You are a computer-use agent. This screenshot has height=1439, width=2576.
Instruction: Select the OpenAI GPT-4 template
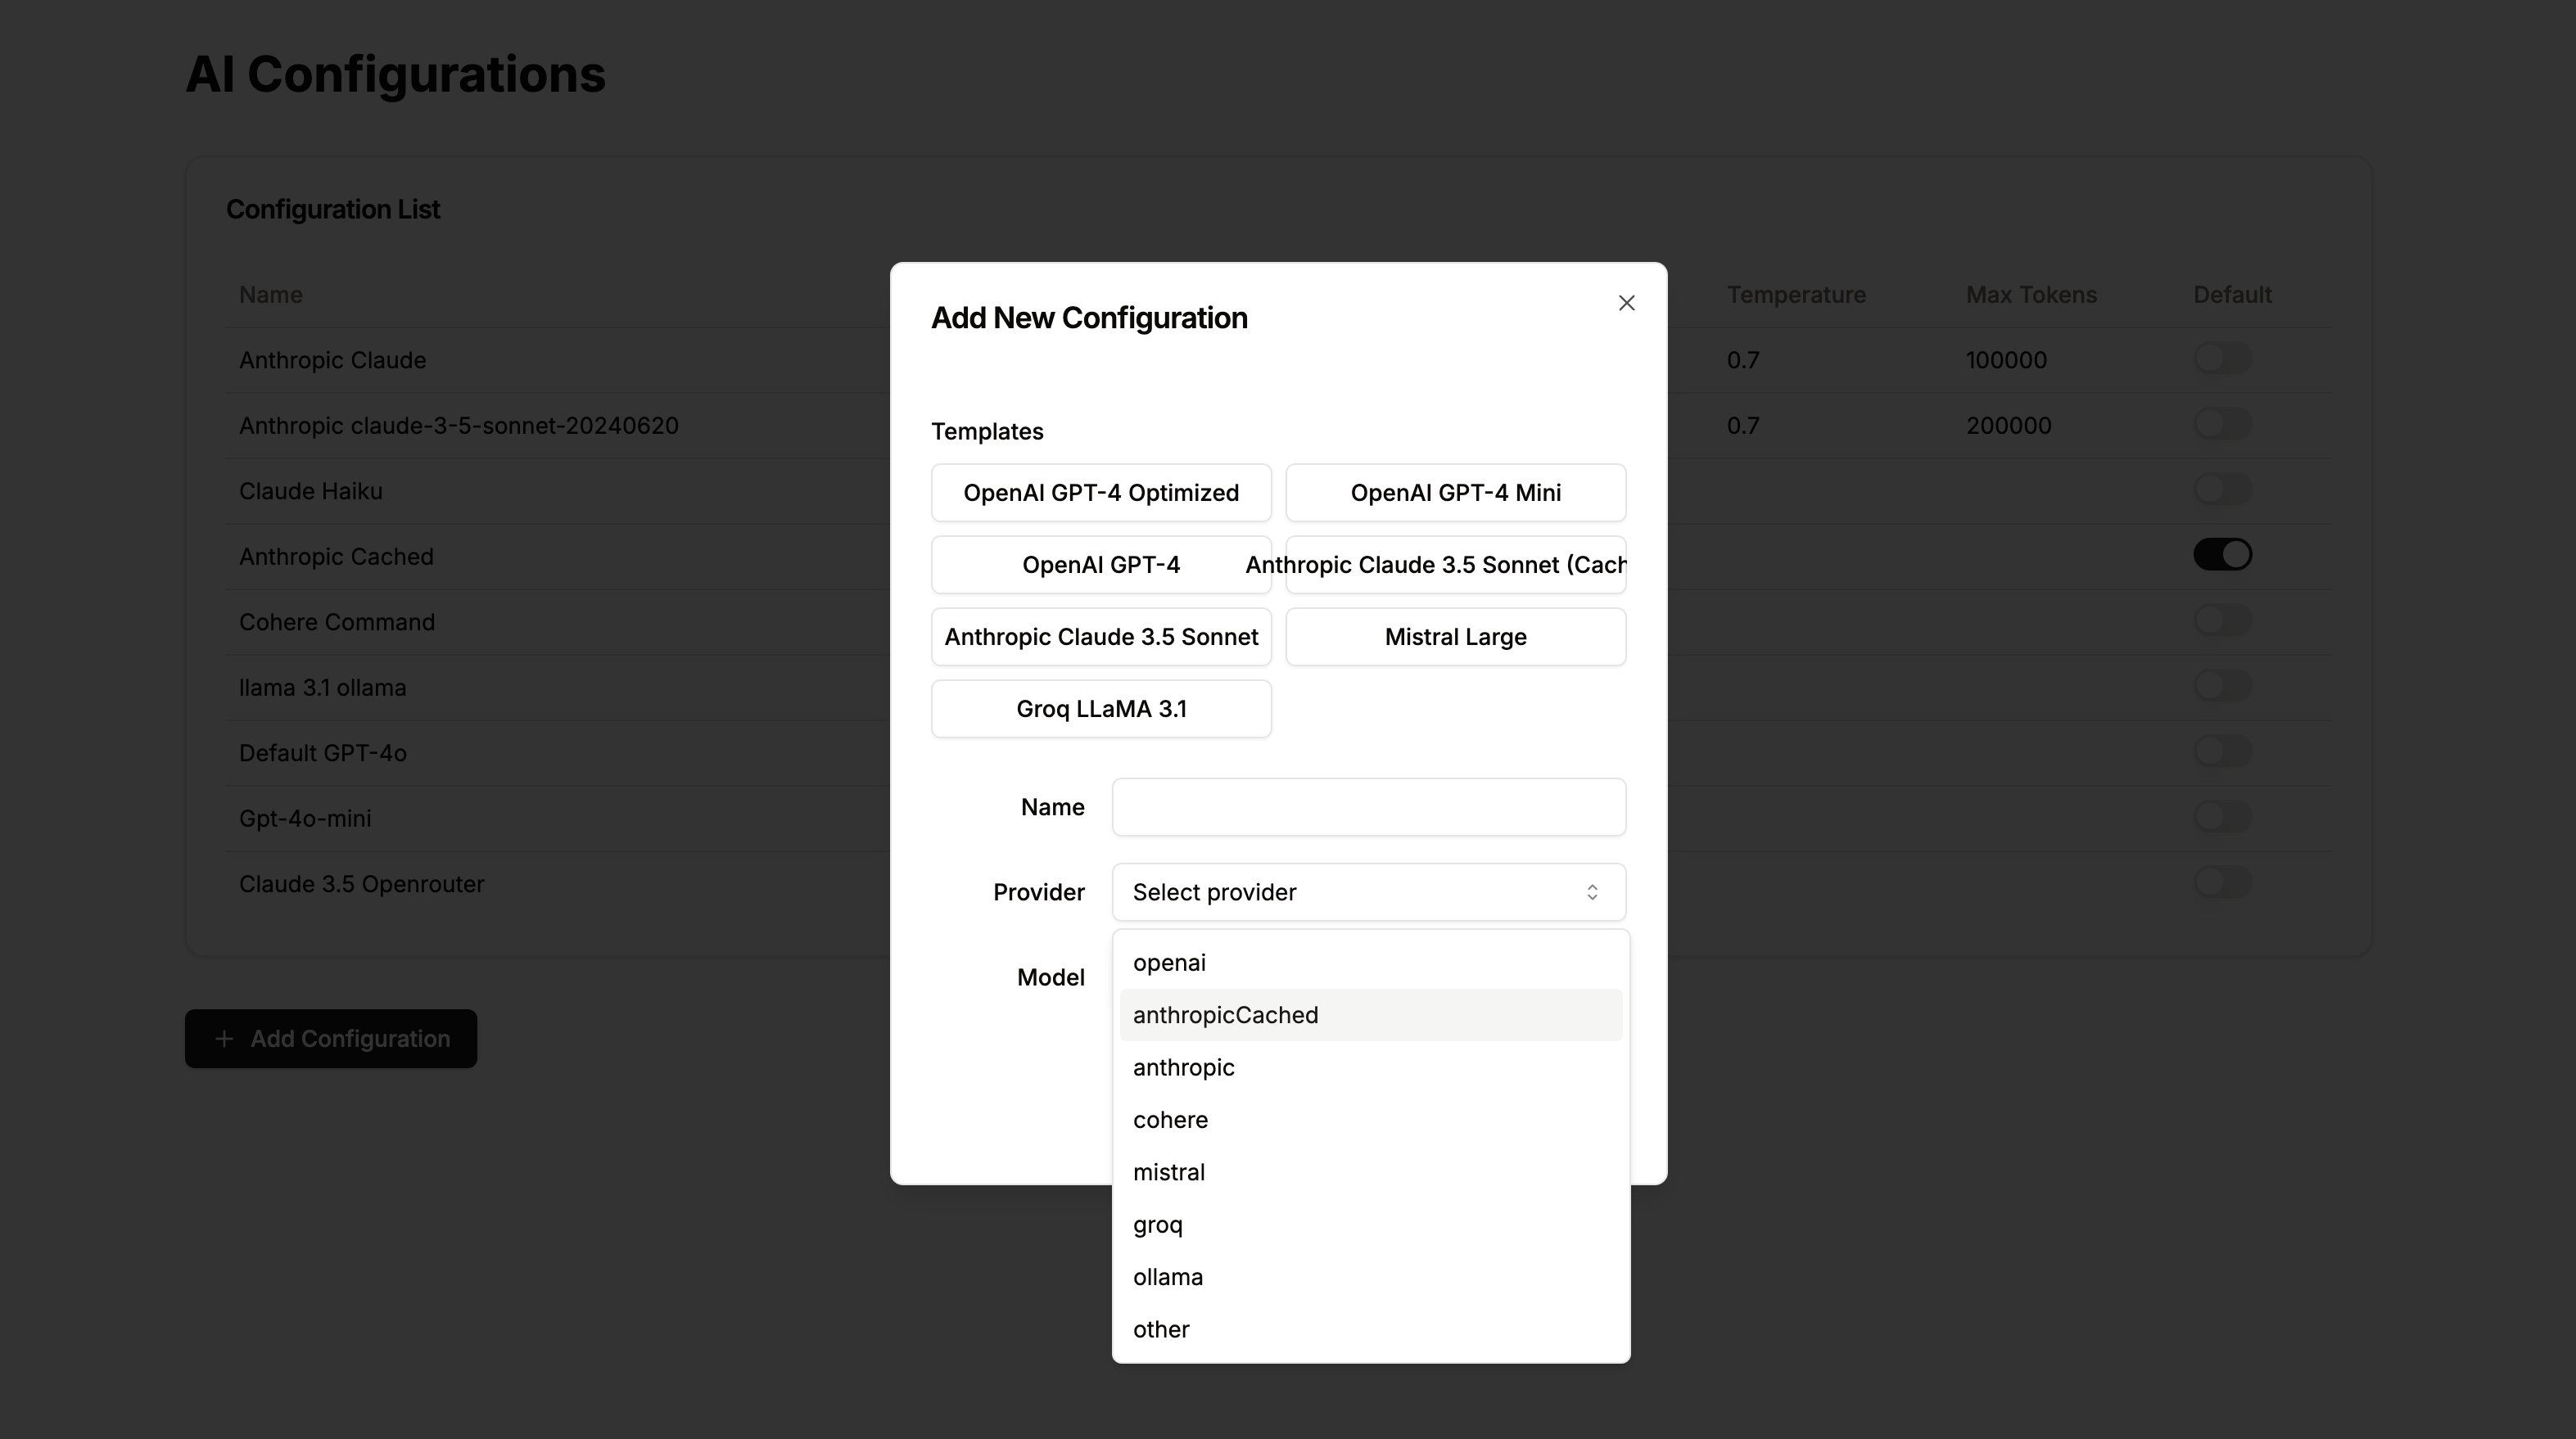pos(1099,564)
